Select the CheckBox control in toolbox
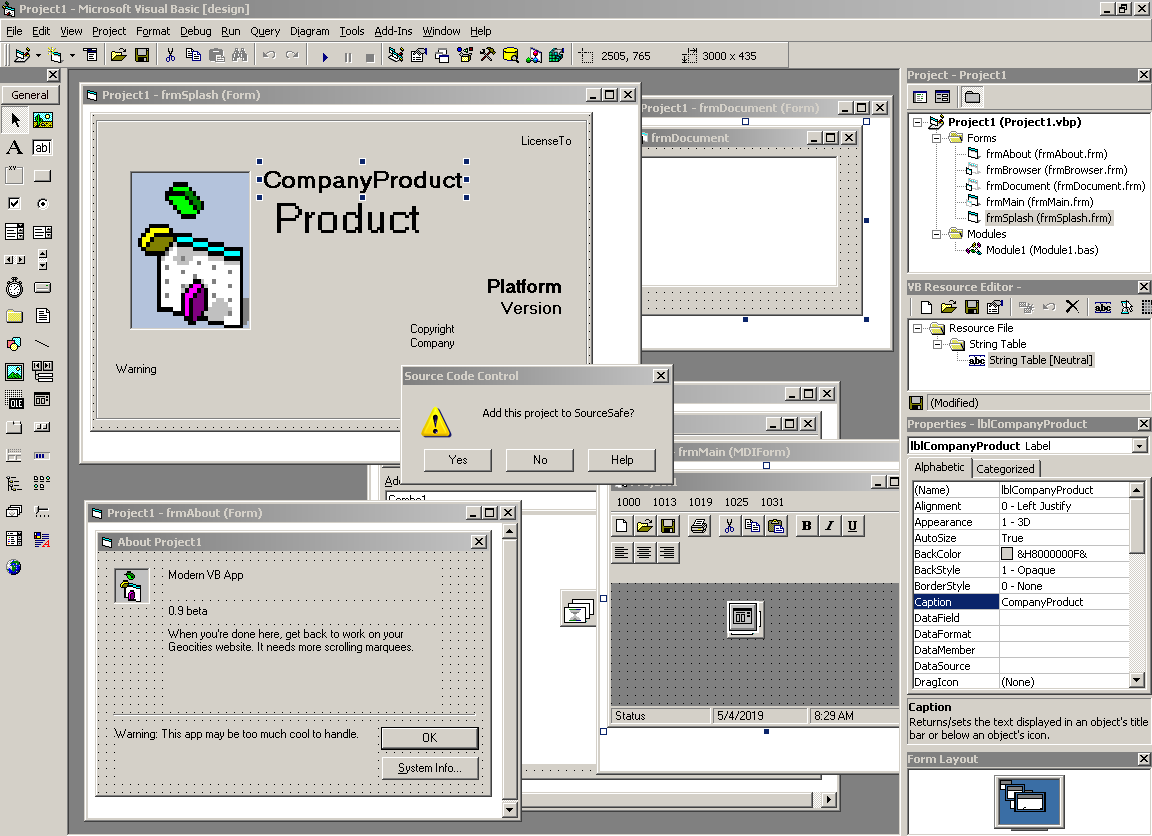 (15, 203)
